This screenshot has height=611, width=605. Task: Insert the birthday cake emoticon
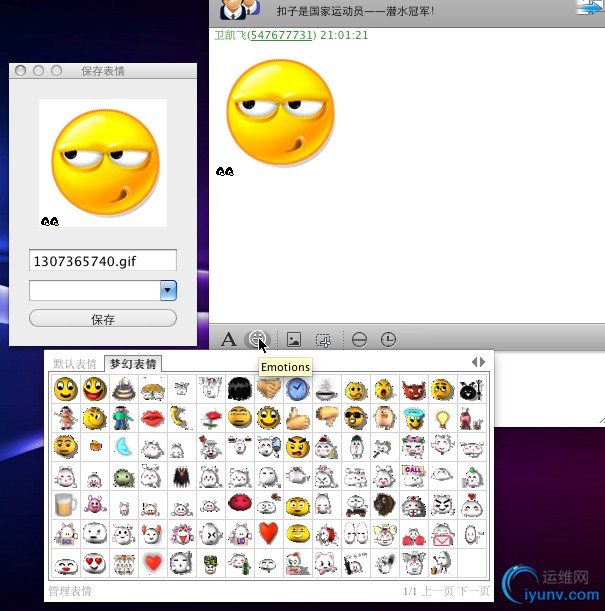pos(124,389)
